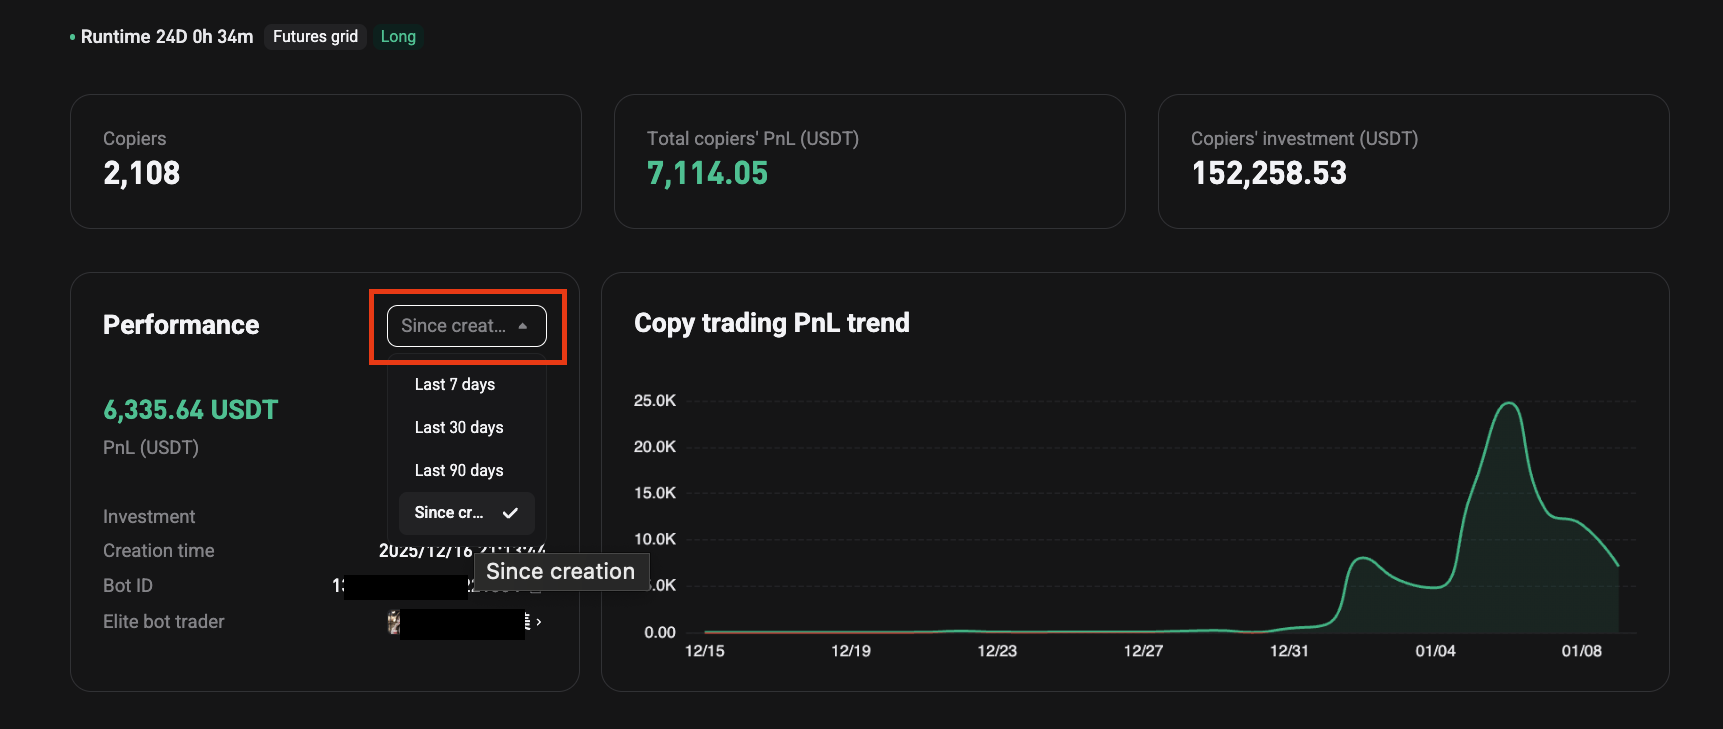The height and width of the screenshot is (729, 1723).
Task: Click the 152,258.53 investment value
Action: point(1269,173)
